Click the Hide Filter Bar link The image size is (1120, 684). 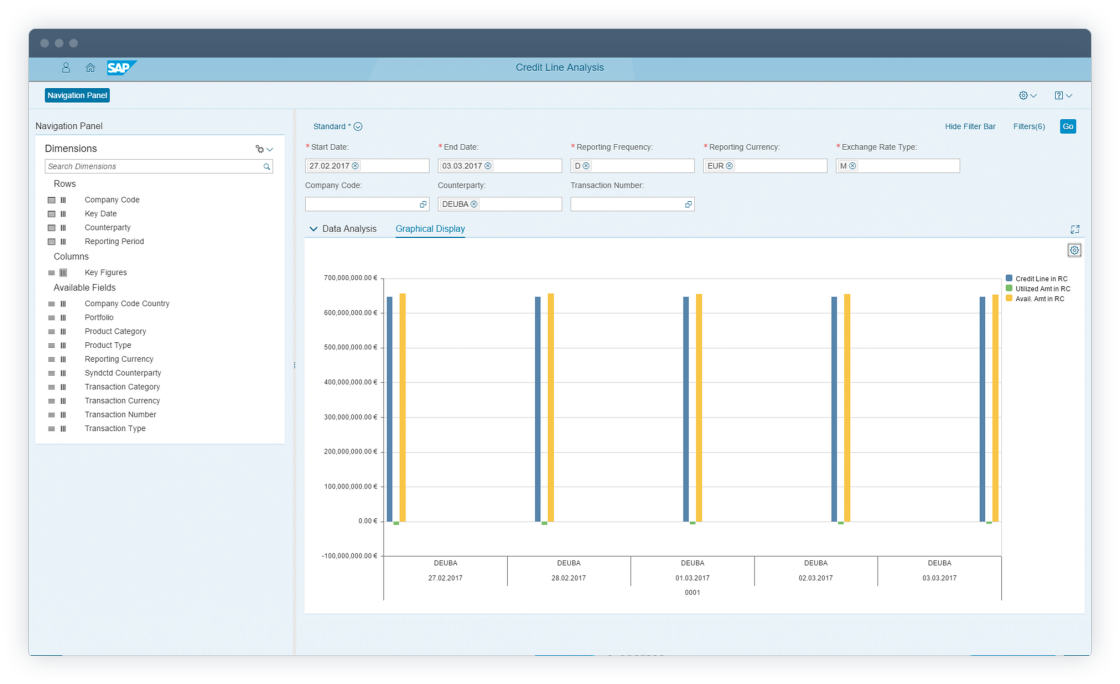(970, 127)
